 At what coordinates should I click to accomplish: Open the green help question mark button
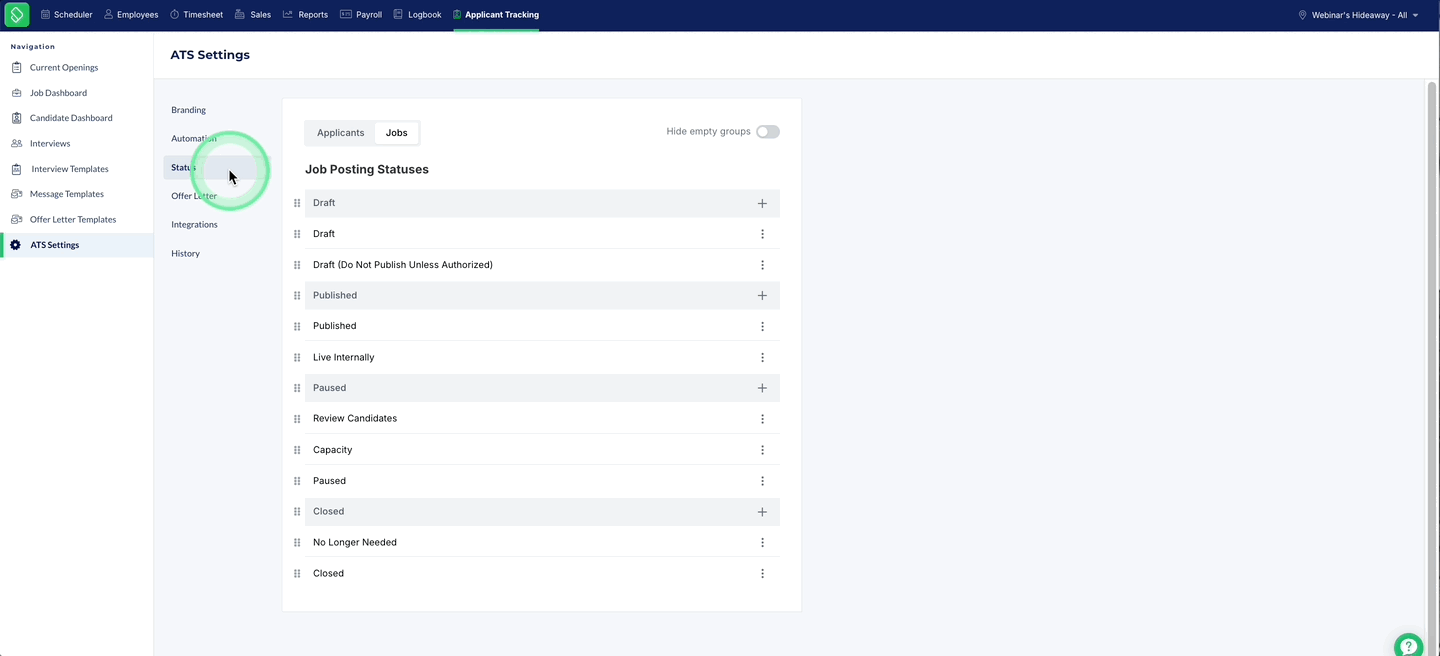pyautogui.click(x=1408, y=645)
